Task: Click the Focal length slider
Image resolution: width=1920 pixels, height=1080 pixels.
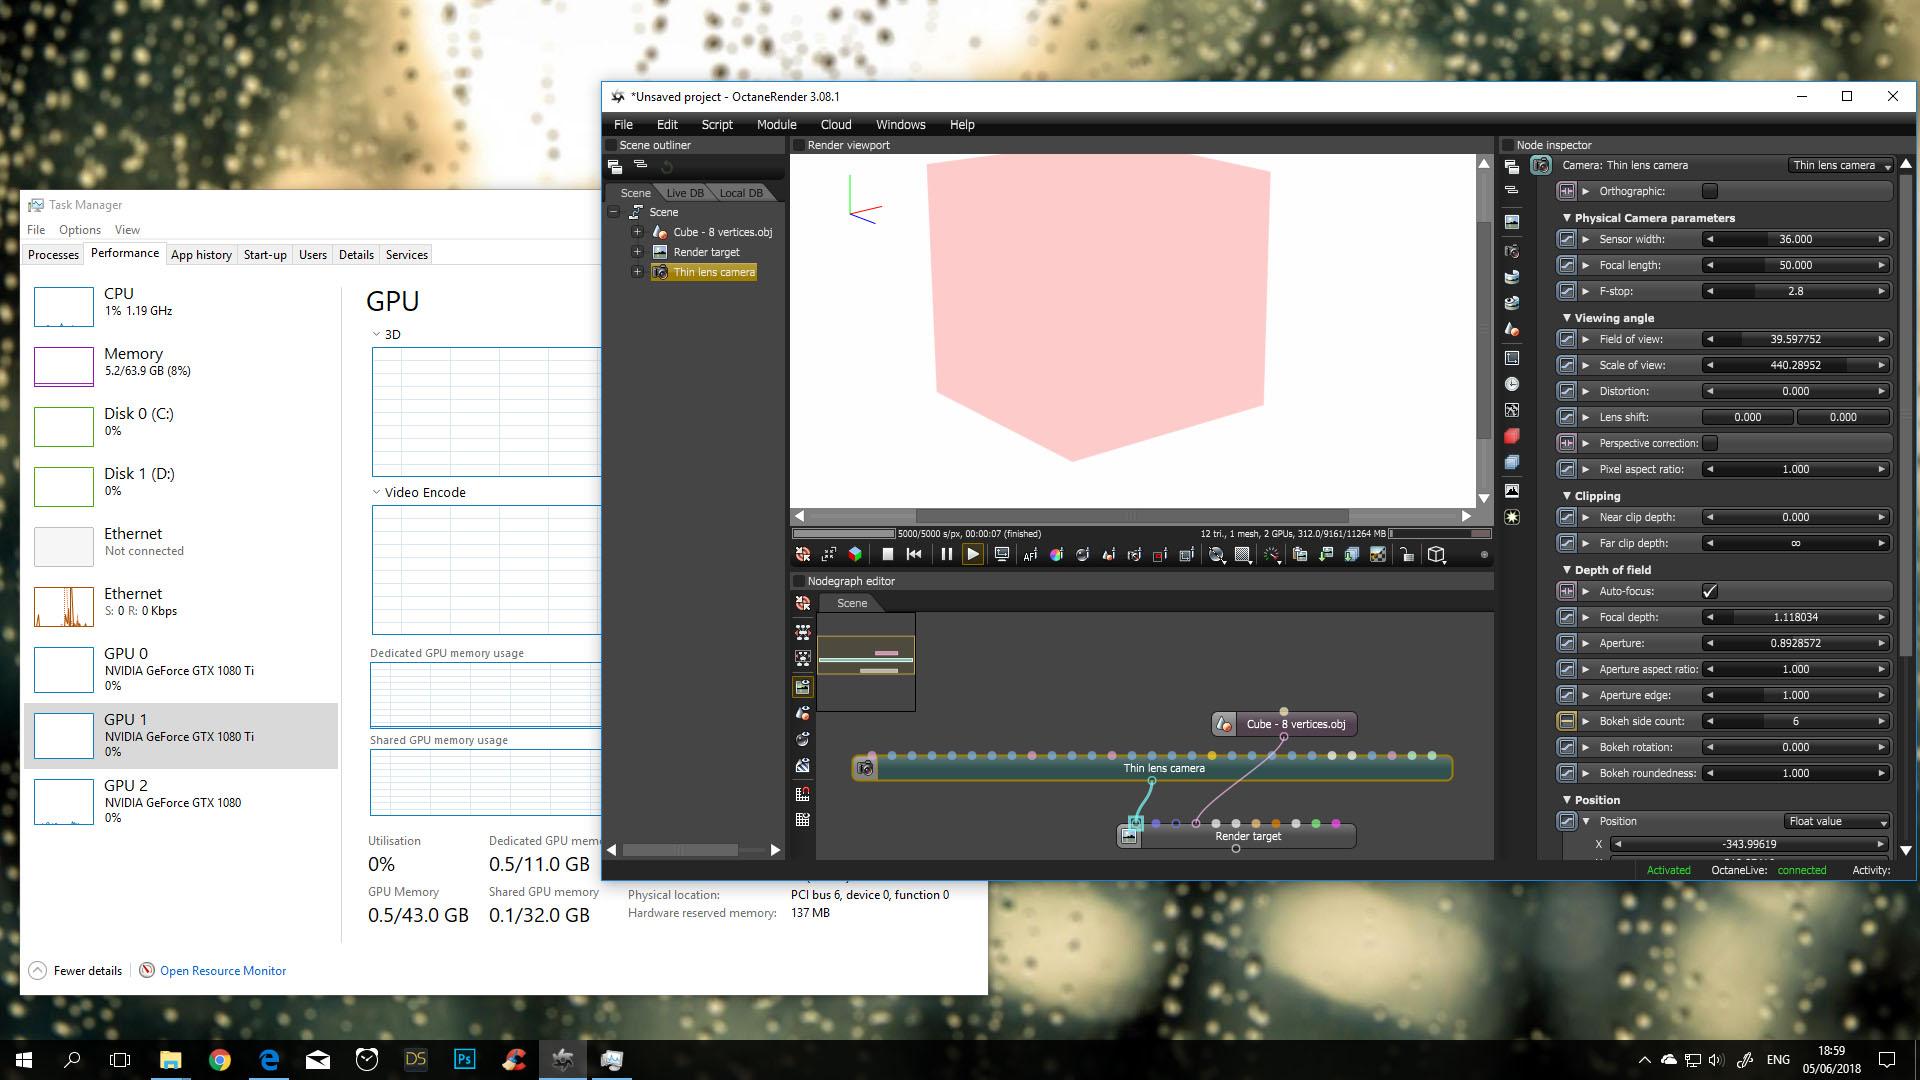Action: (1795, 265)
